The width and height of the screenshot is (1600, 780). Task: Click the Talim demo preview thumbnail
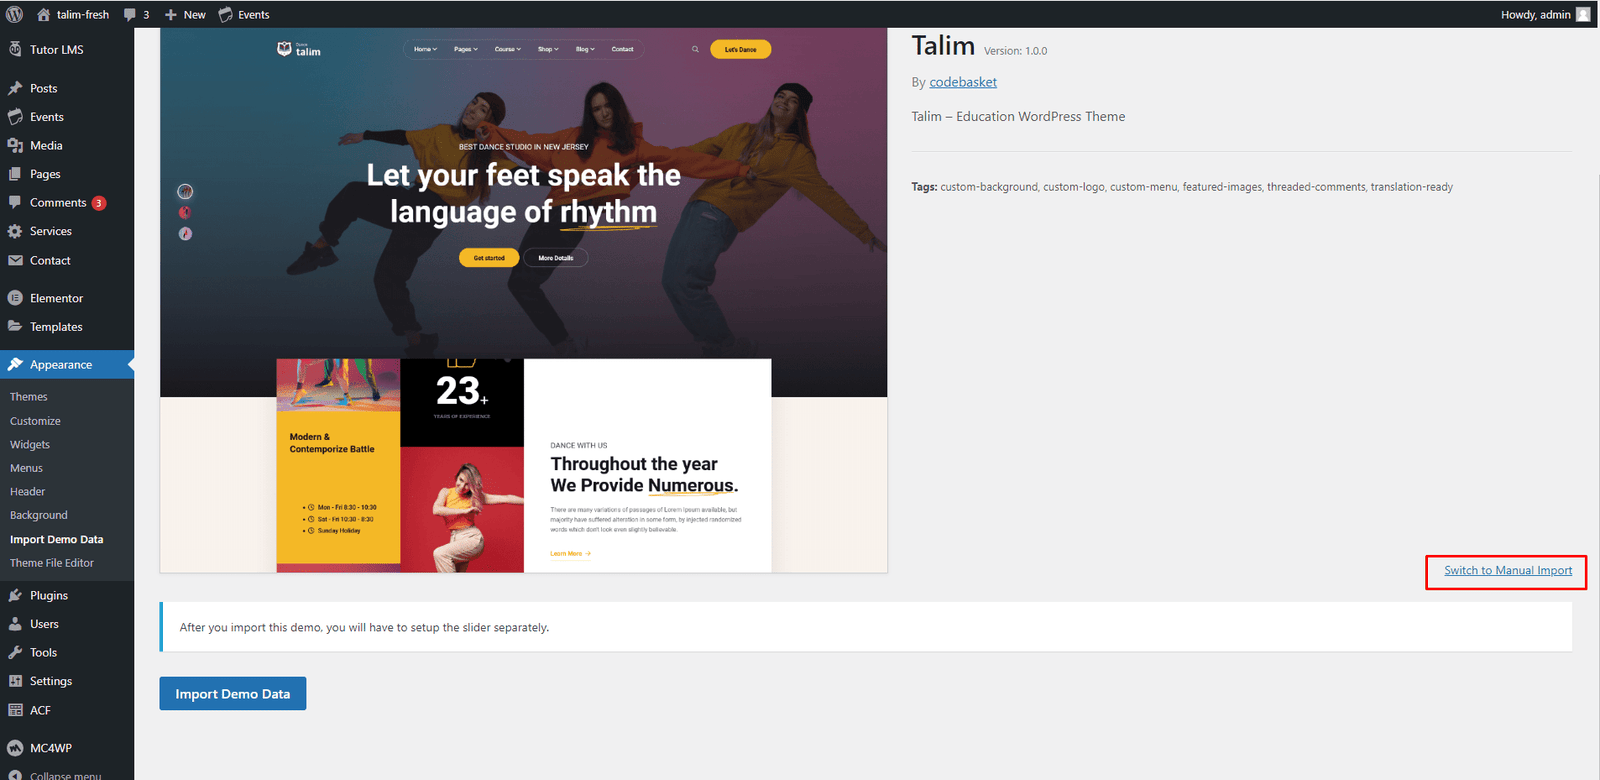pyautogui.click(x=524, y=300)
